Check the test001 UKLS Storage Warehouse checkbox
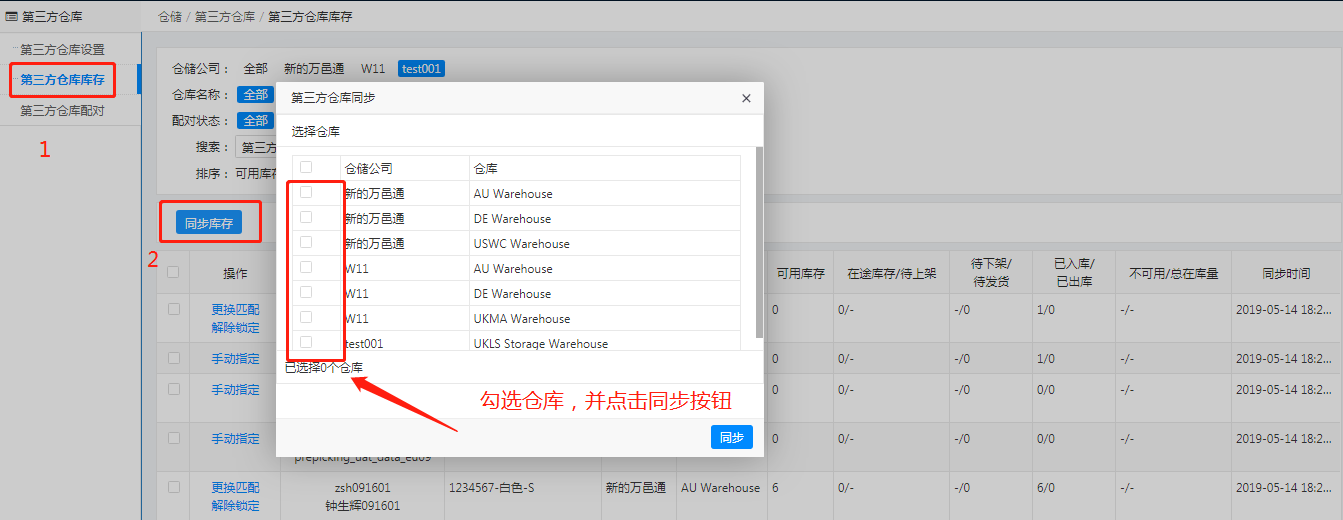The image size is (1343, 520). (x=306, y=343)
